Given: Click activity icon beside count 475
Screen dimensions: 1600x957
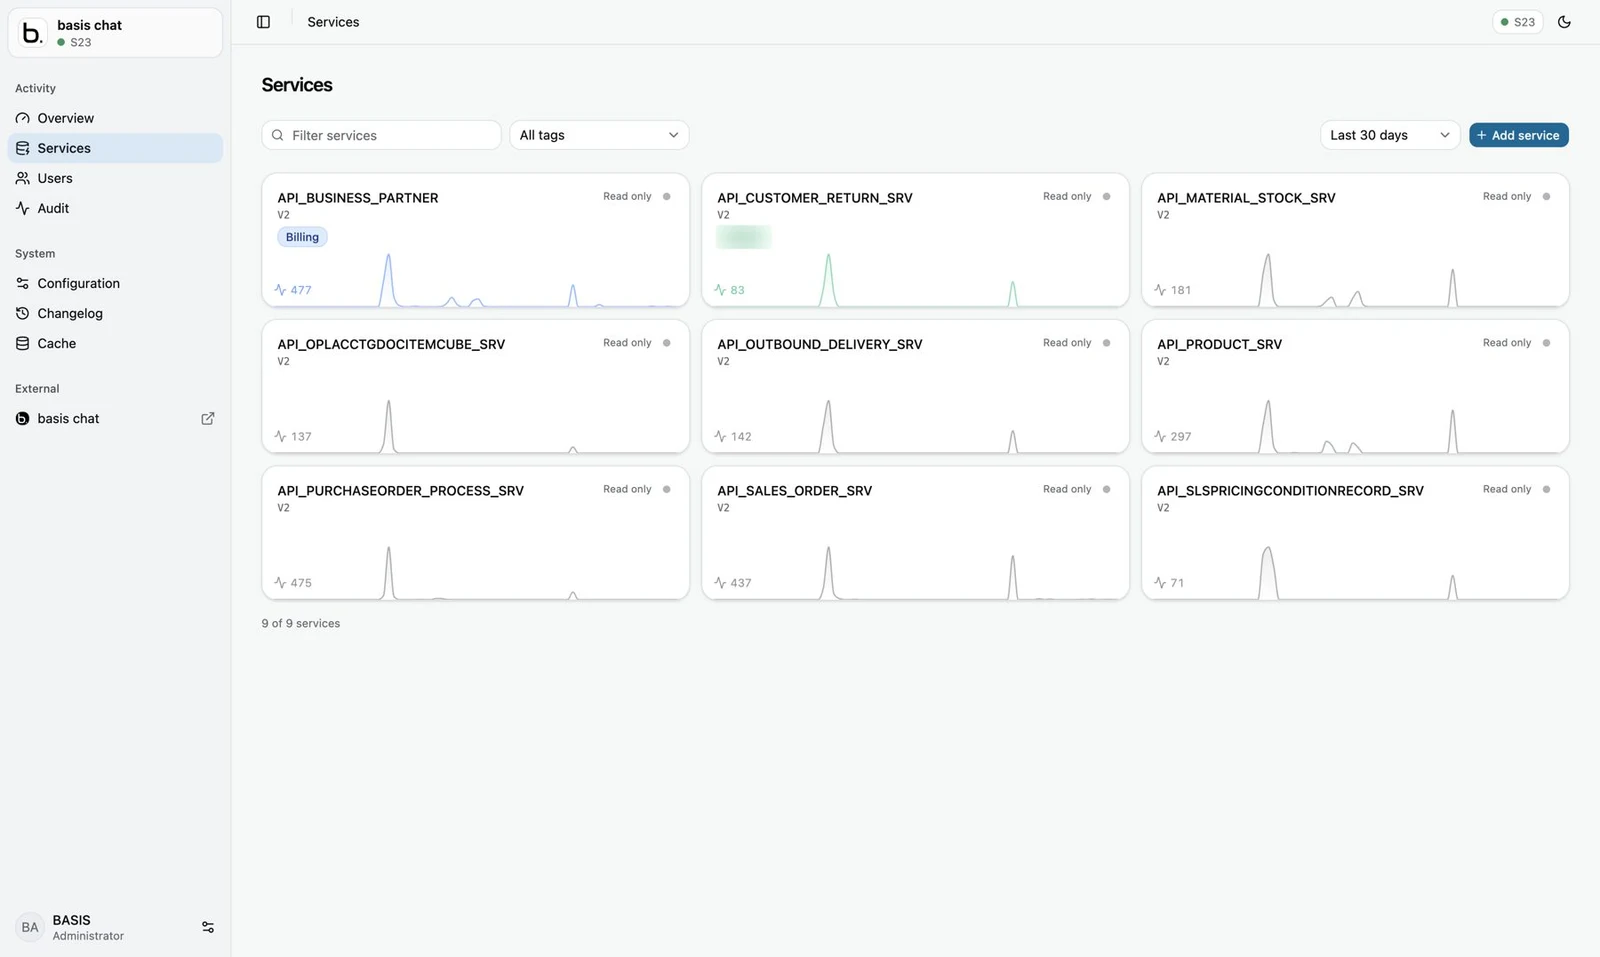Looking at the screenshot, I should (280, 583).
